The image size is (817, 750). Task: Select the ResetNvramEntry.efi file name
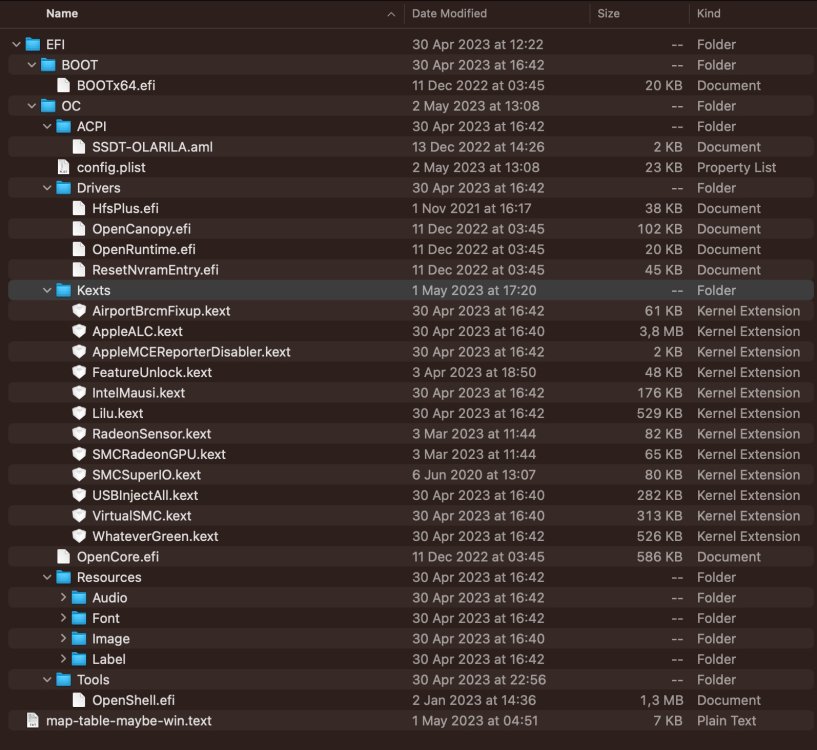point(155,270)
